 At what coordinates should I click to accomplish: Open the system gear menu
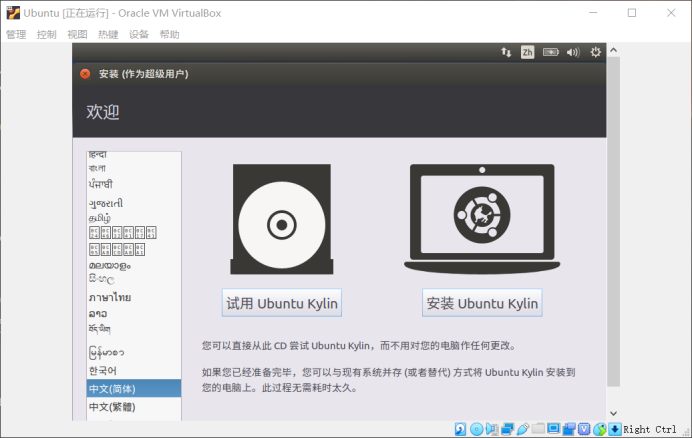(x=595, y=52)
